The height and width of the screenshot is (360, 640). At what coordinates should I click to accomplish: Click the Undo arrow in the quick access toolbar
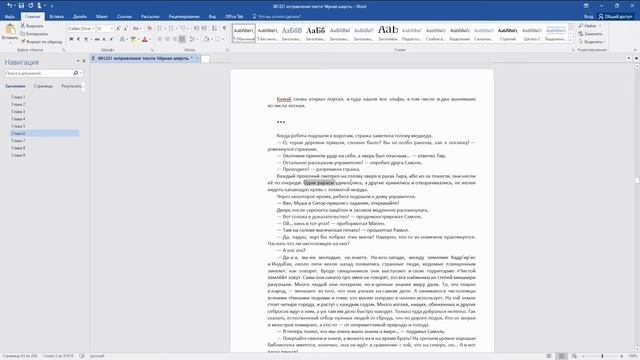[x=9, y=5]
